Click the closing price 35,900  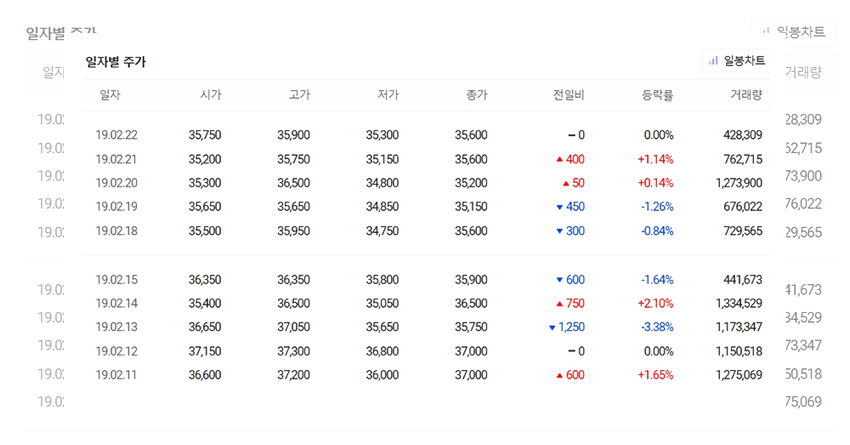[x=471, y=280]
